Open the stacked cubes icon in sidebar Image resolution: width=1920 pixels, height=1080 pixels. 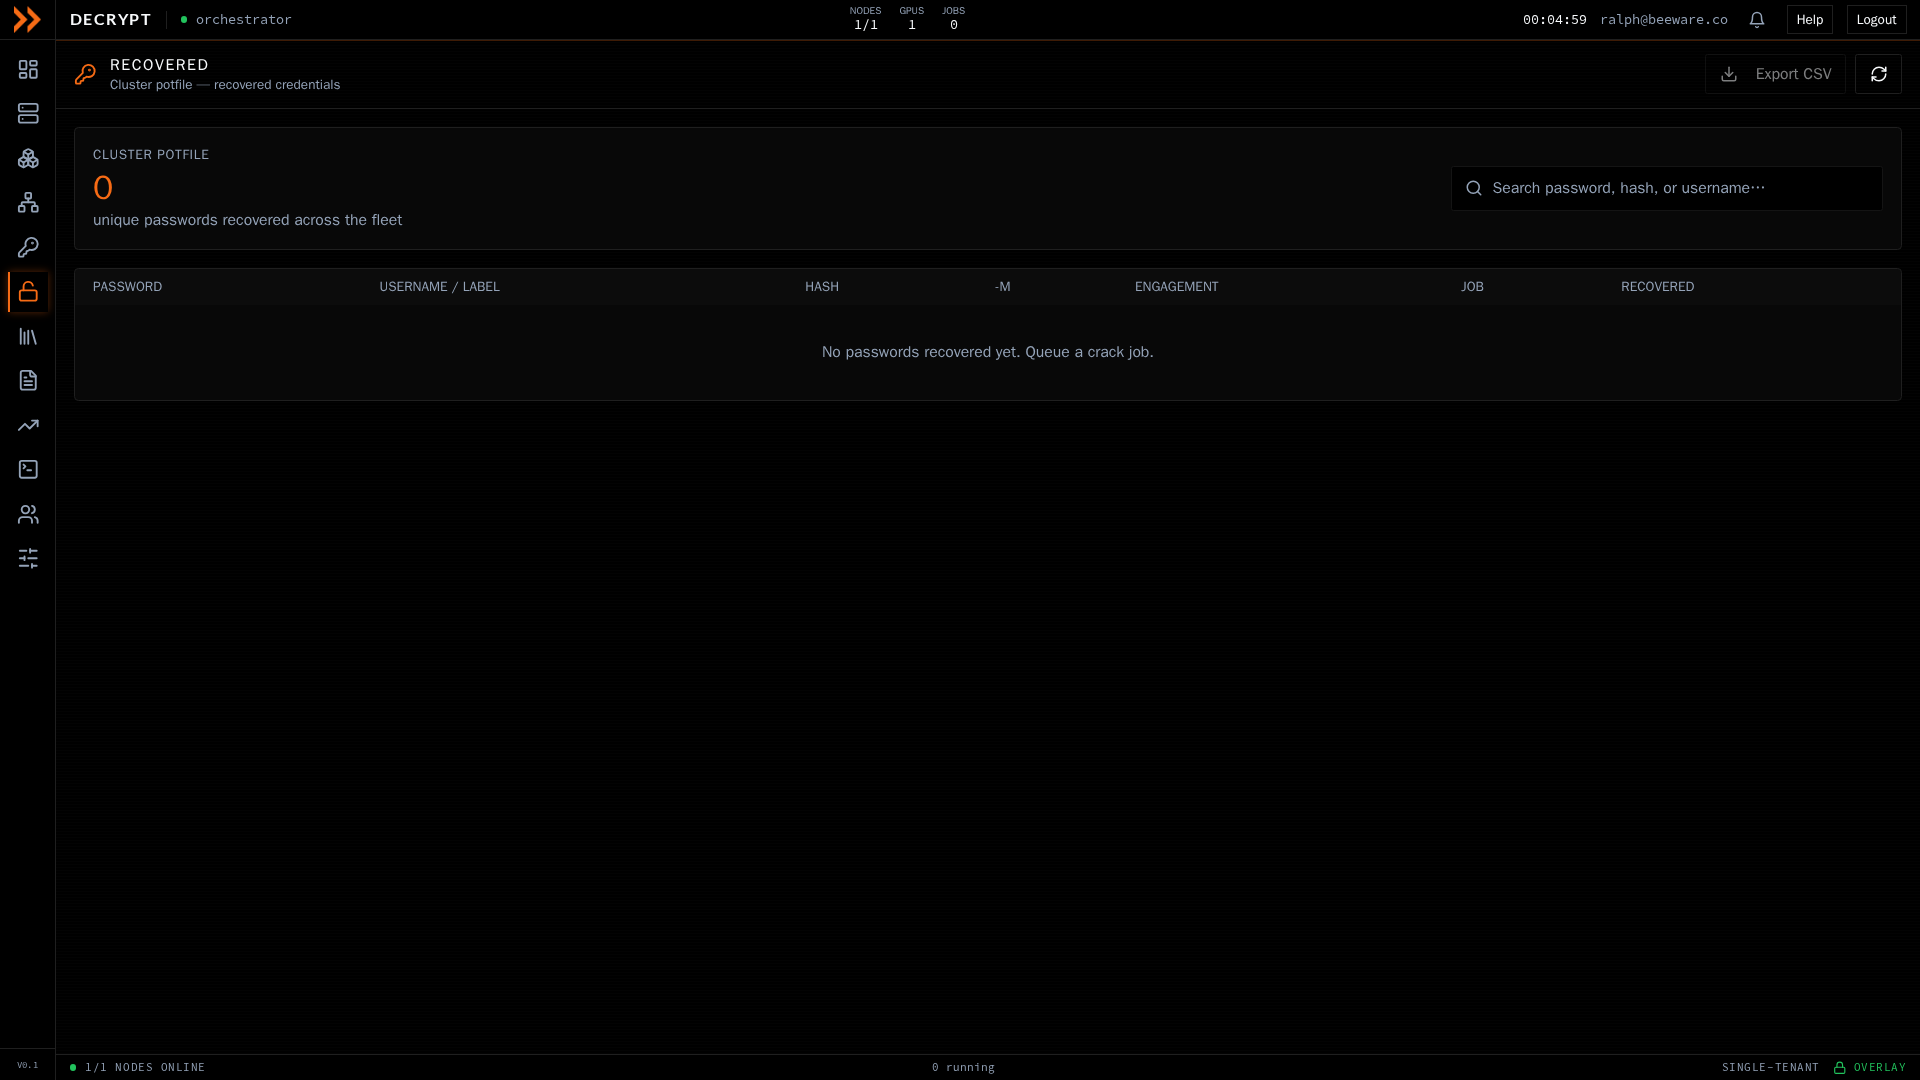point(28,158)
